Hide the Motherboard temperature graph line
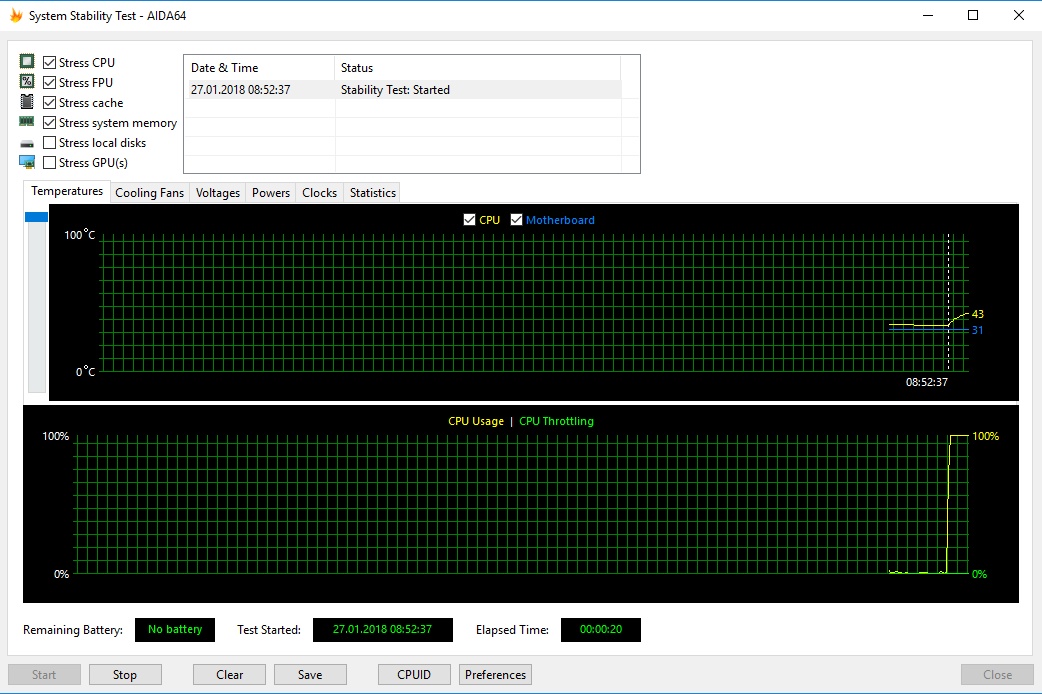Image resolution: width=1042 pixels, height=694 pixels. tap(516, 219)
